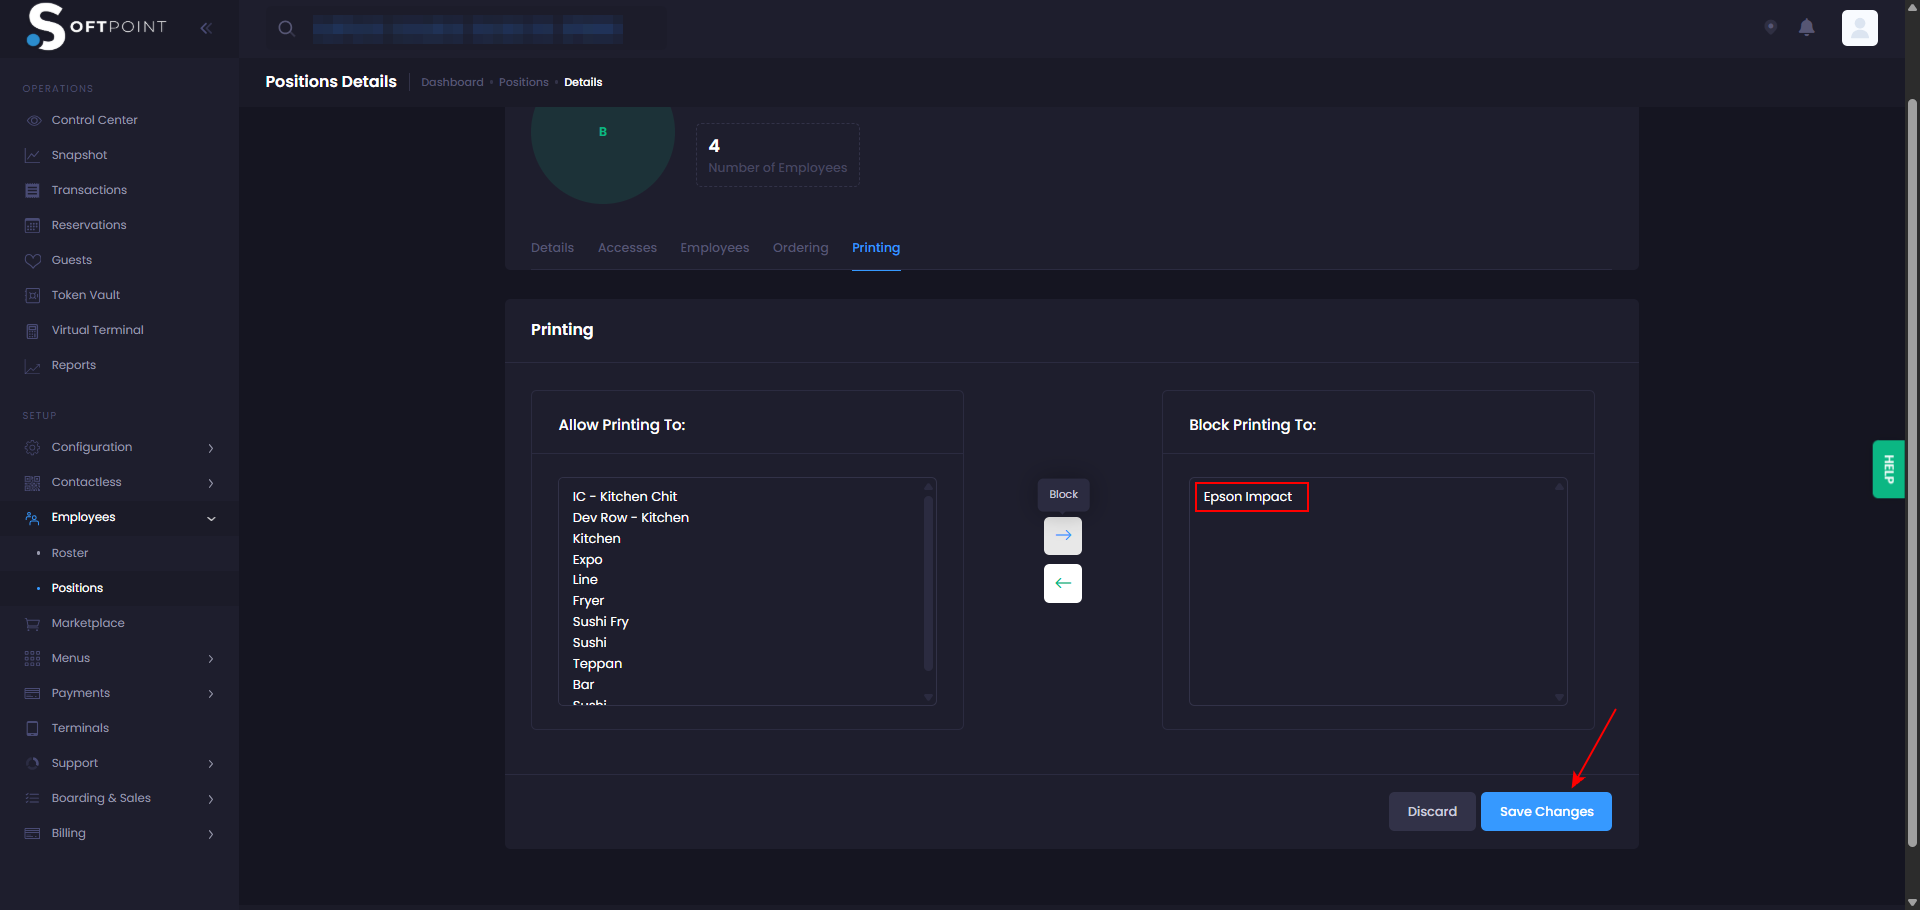
Task: Open the user profile avatar
Action: click(1859, 28)
